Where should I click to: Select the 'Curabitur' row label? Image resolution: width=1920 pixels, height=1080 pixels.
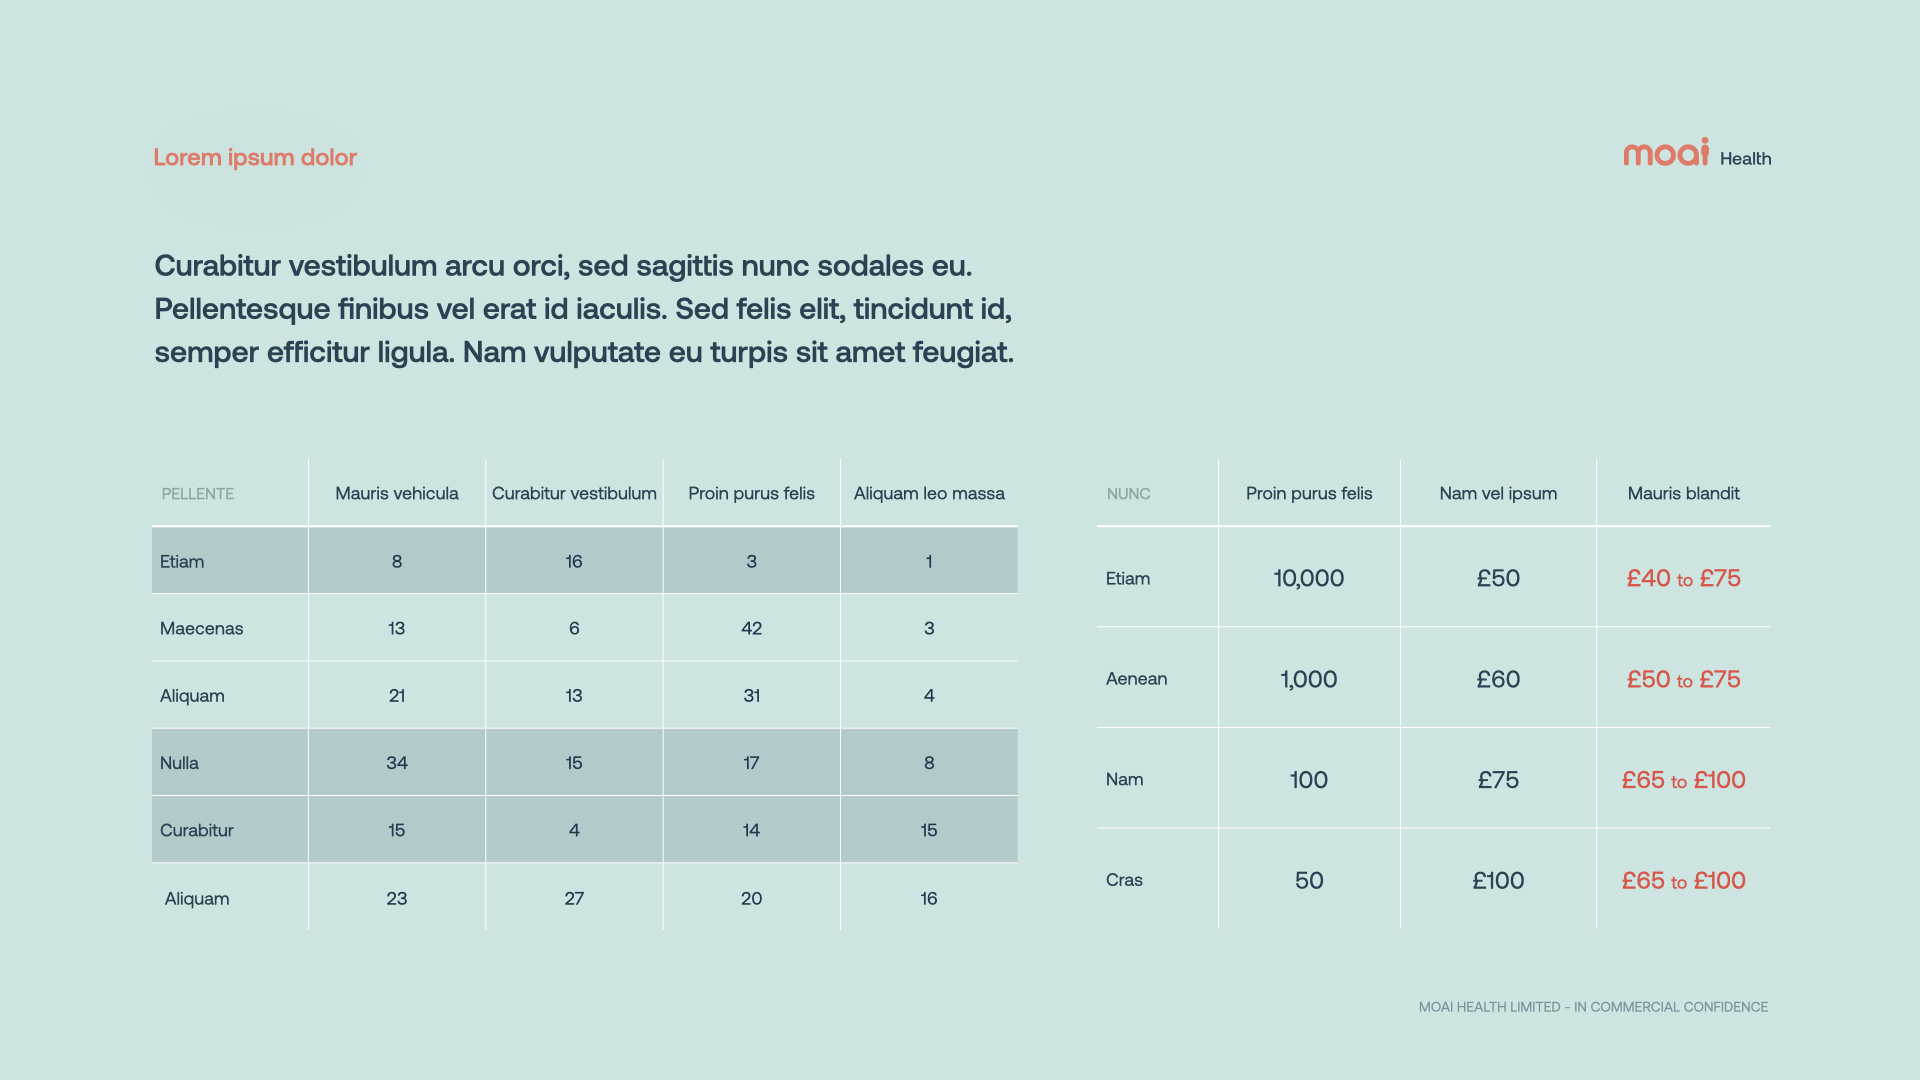tap(197, 830)
